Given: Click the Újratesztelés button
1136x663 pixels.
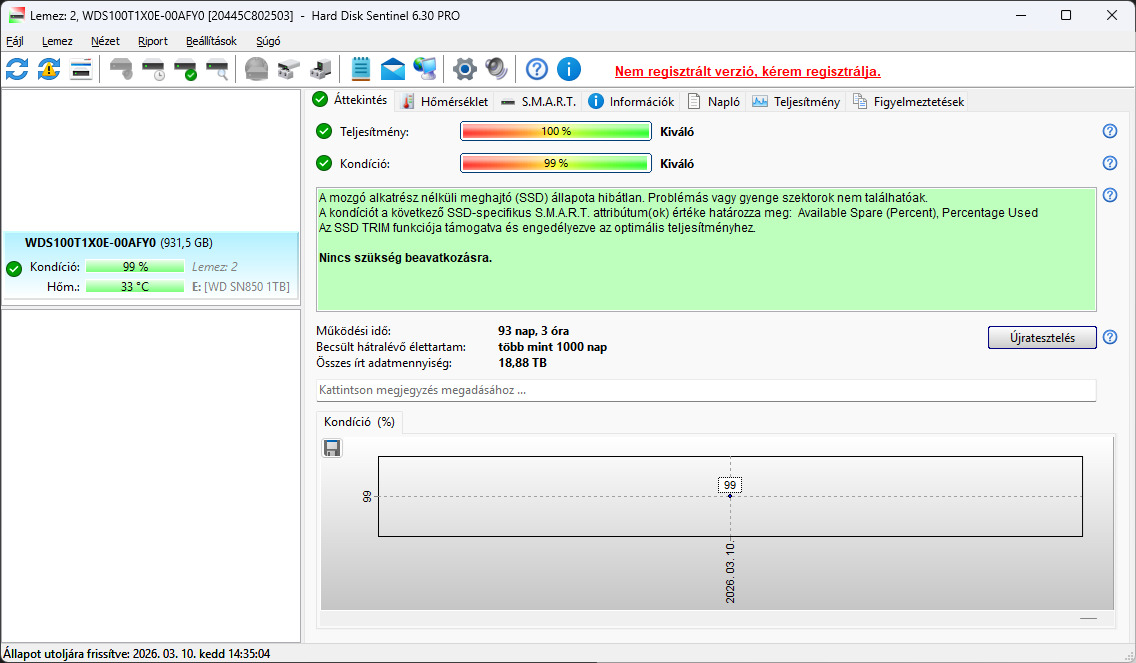Looking at the screenshot, I should (1042, 338).
